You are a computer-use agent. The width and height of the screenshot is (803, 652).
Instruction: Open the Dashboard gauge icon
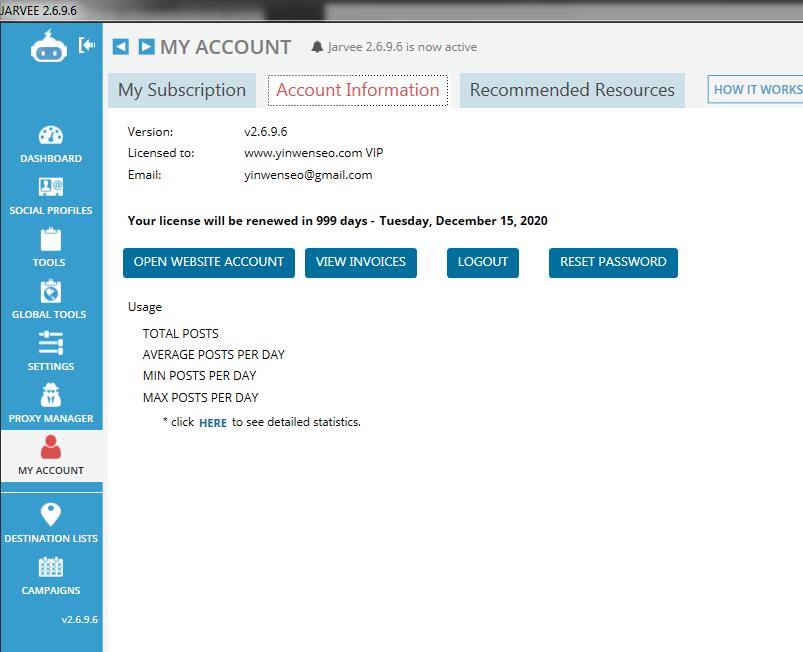[51, 135]
